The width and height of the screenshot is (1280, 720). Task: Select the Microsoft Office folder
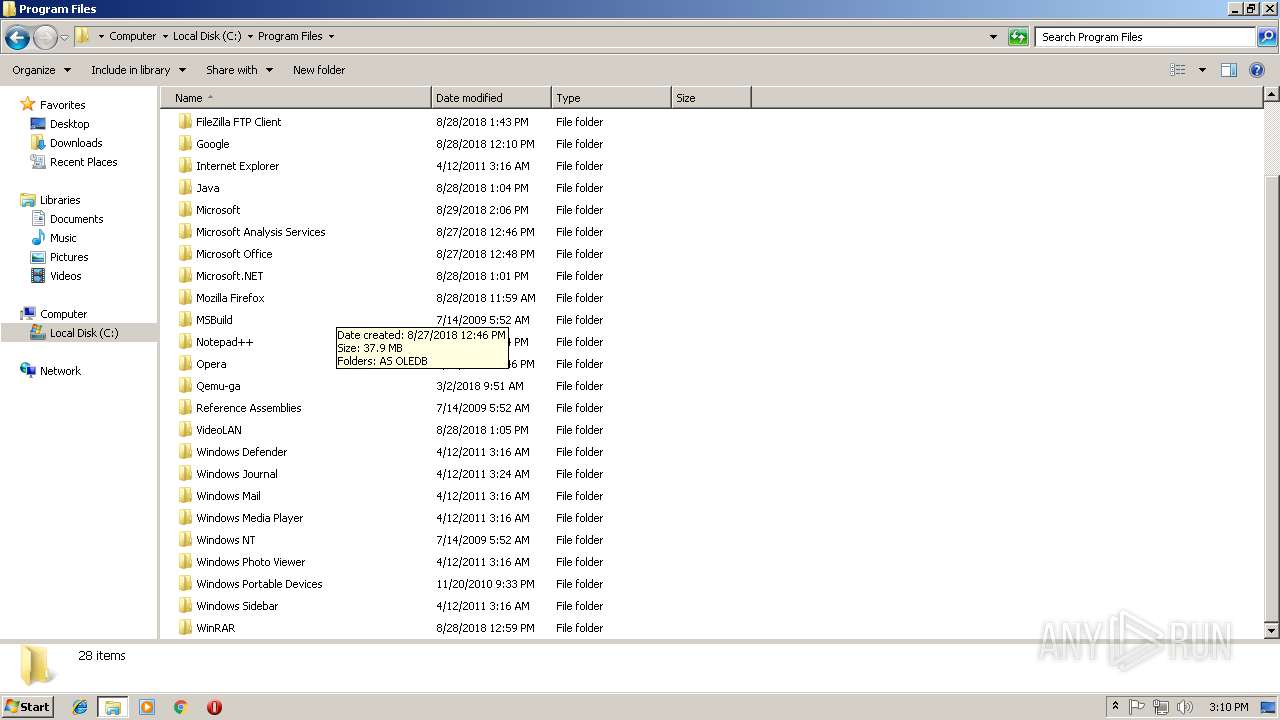[x=234, y=254]
